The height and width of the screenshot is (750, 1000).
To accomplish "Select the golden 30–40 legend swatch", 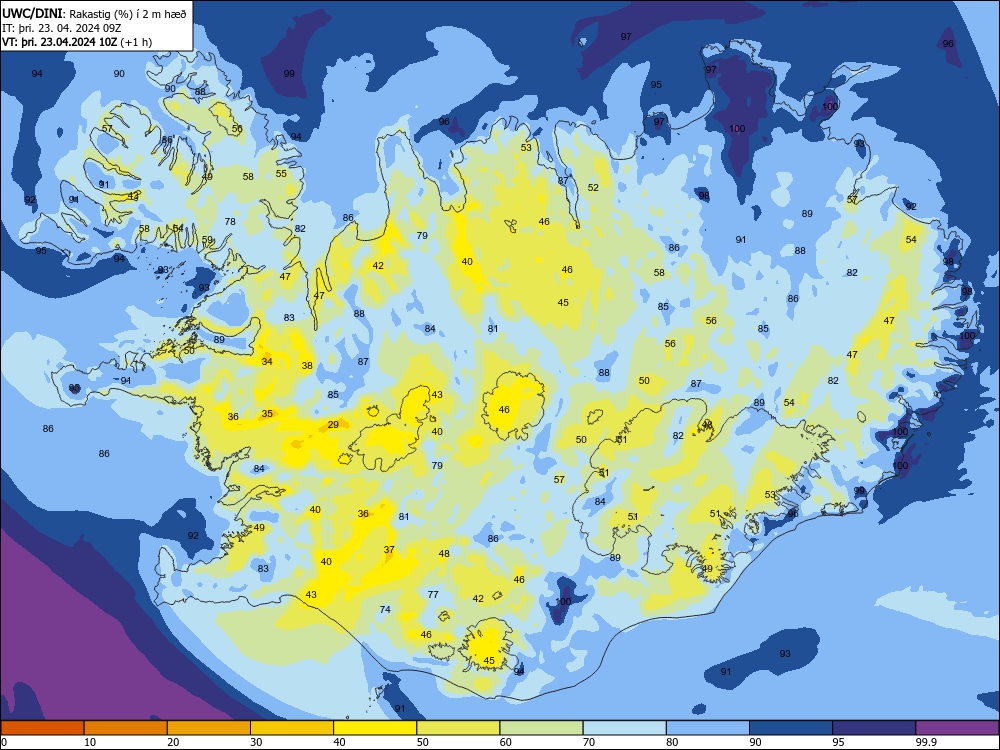I will click(x=292, y=728).
